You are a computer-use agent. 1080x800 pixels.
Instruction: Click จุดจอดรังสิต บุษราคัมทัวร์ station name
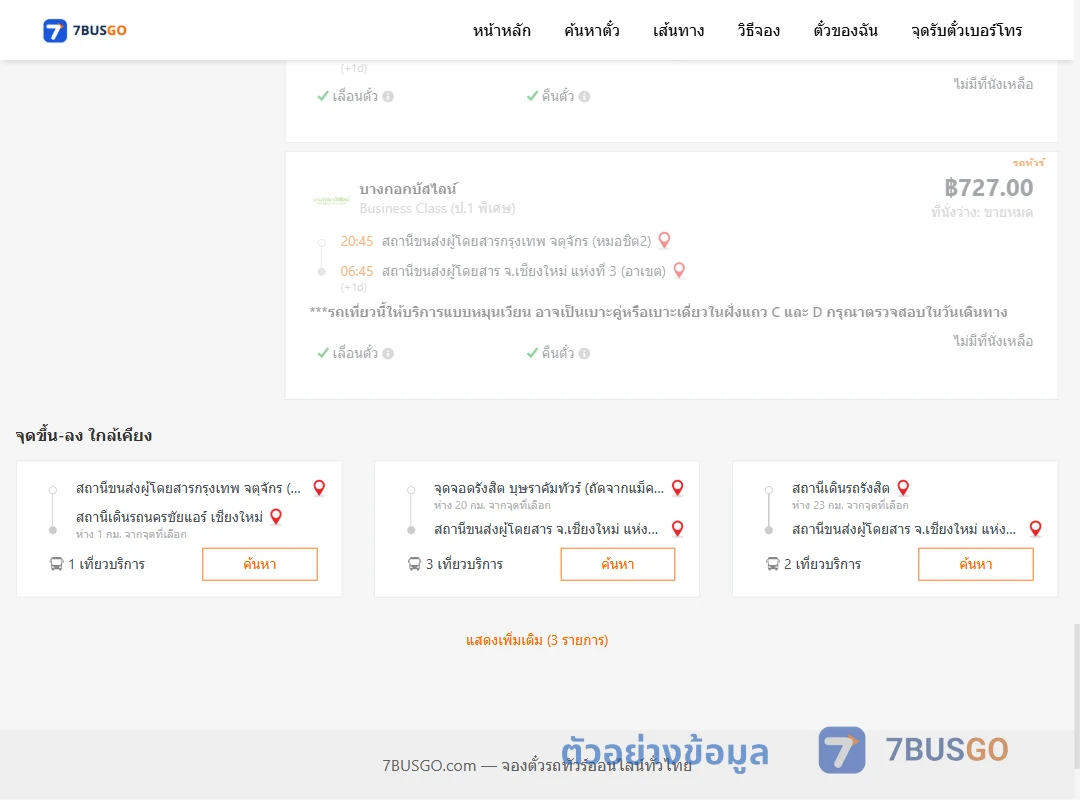pos(549,488)
